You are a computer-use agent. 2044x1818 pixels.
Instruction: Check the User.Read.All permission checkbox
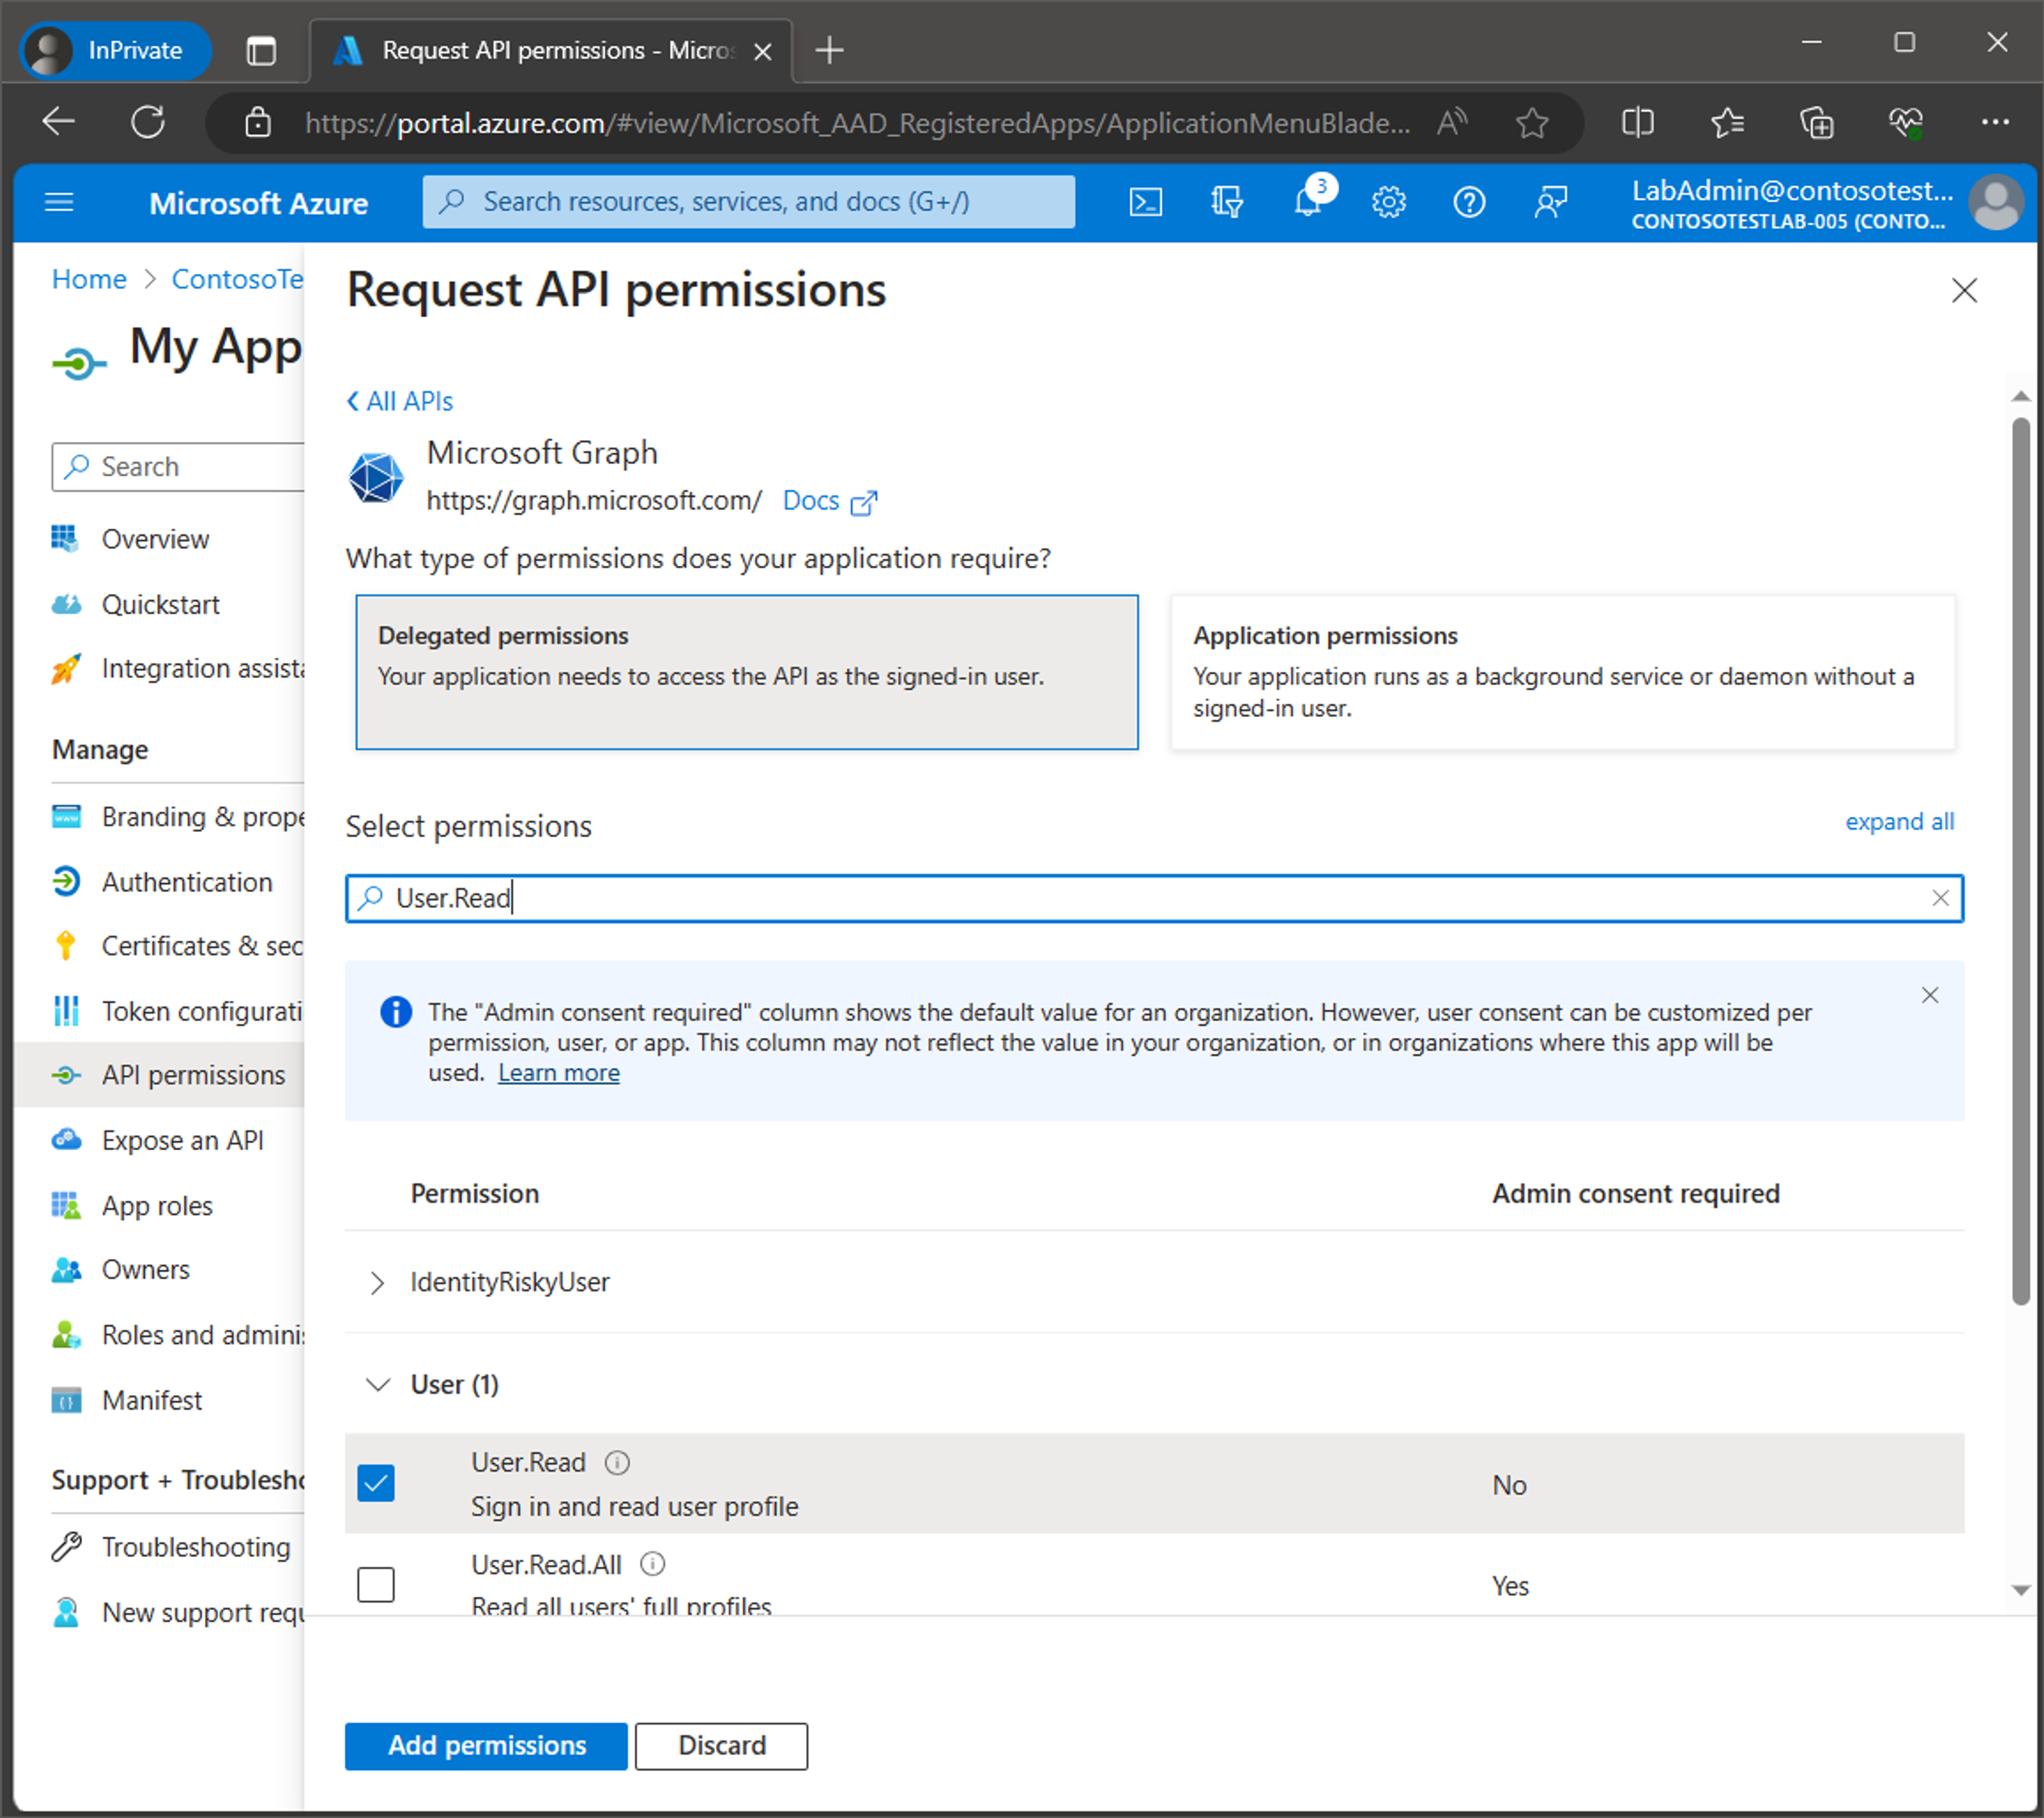376,1585
